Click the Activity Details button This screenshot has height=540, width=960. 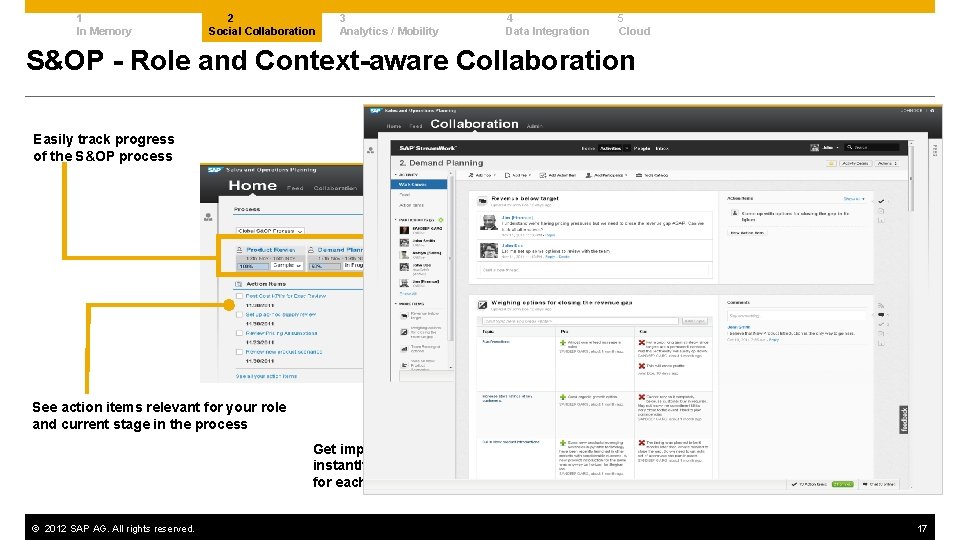point(855,163)
